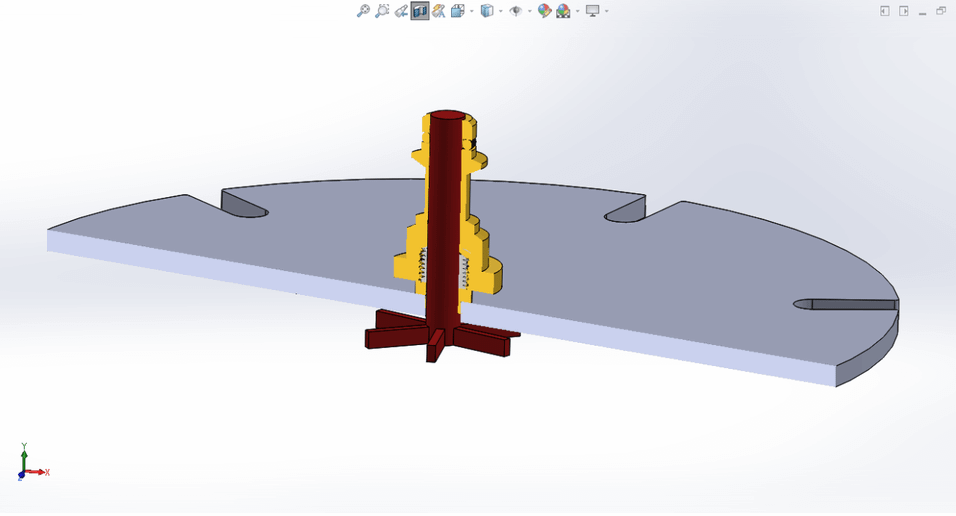The width and height of the screenshot is (956, 516).
Task: Click the View Orientation cube icon
Action: coord(458,11)
